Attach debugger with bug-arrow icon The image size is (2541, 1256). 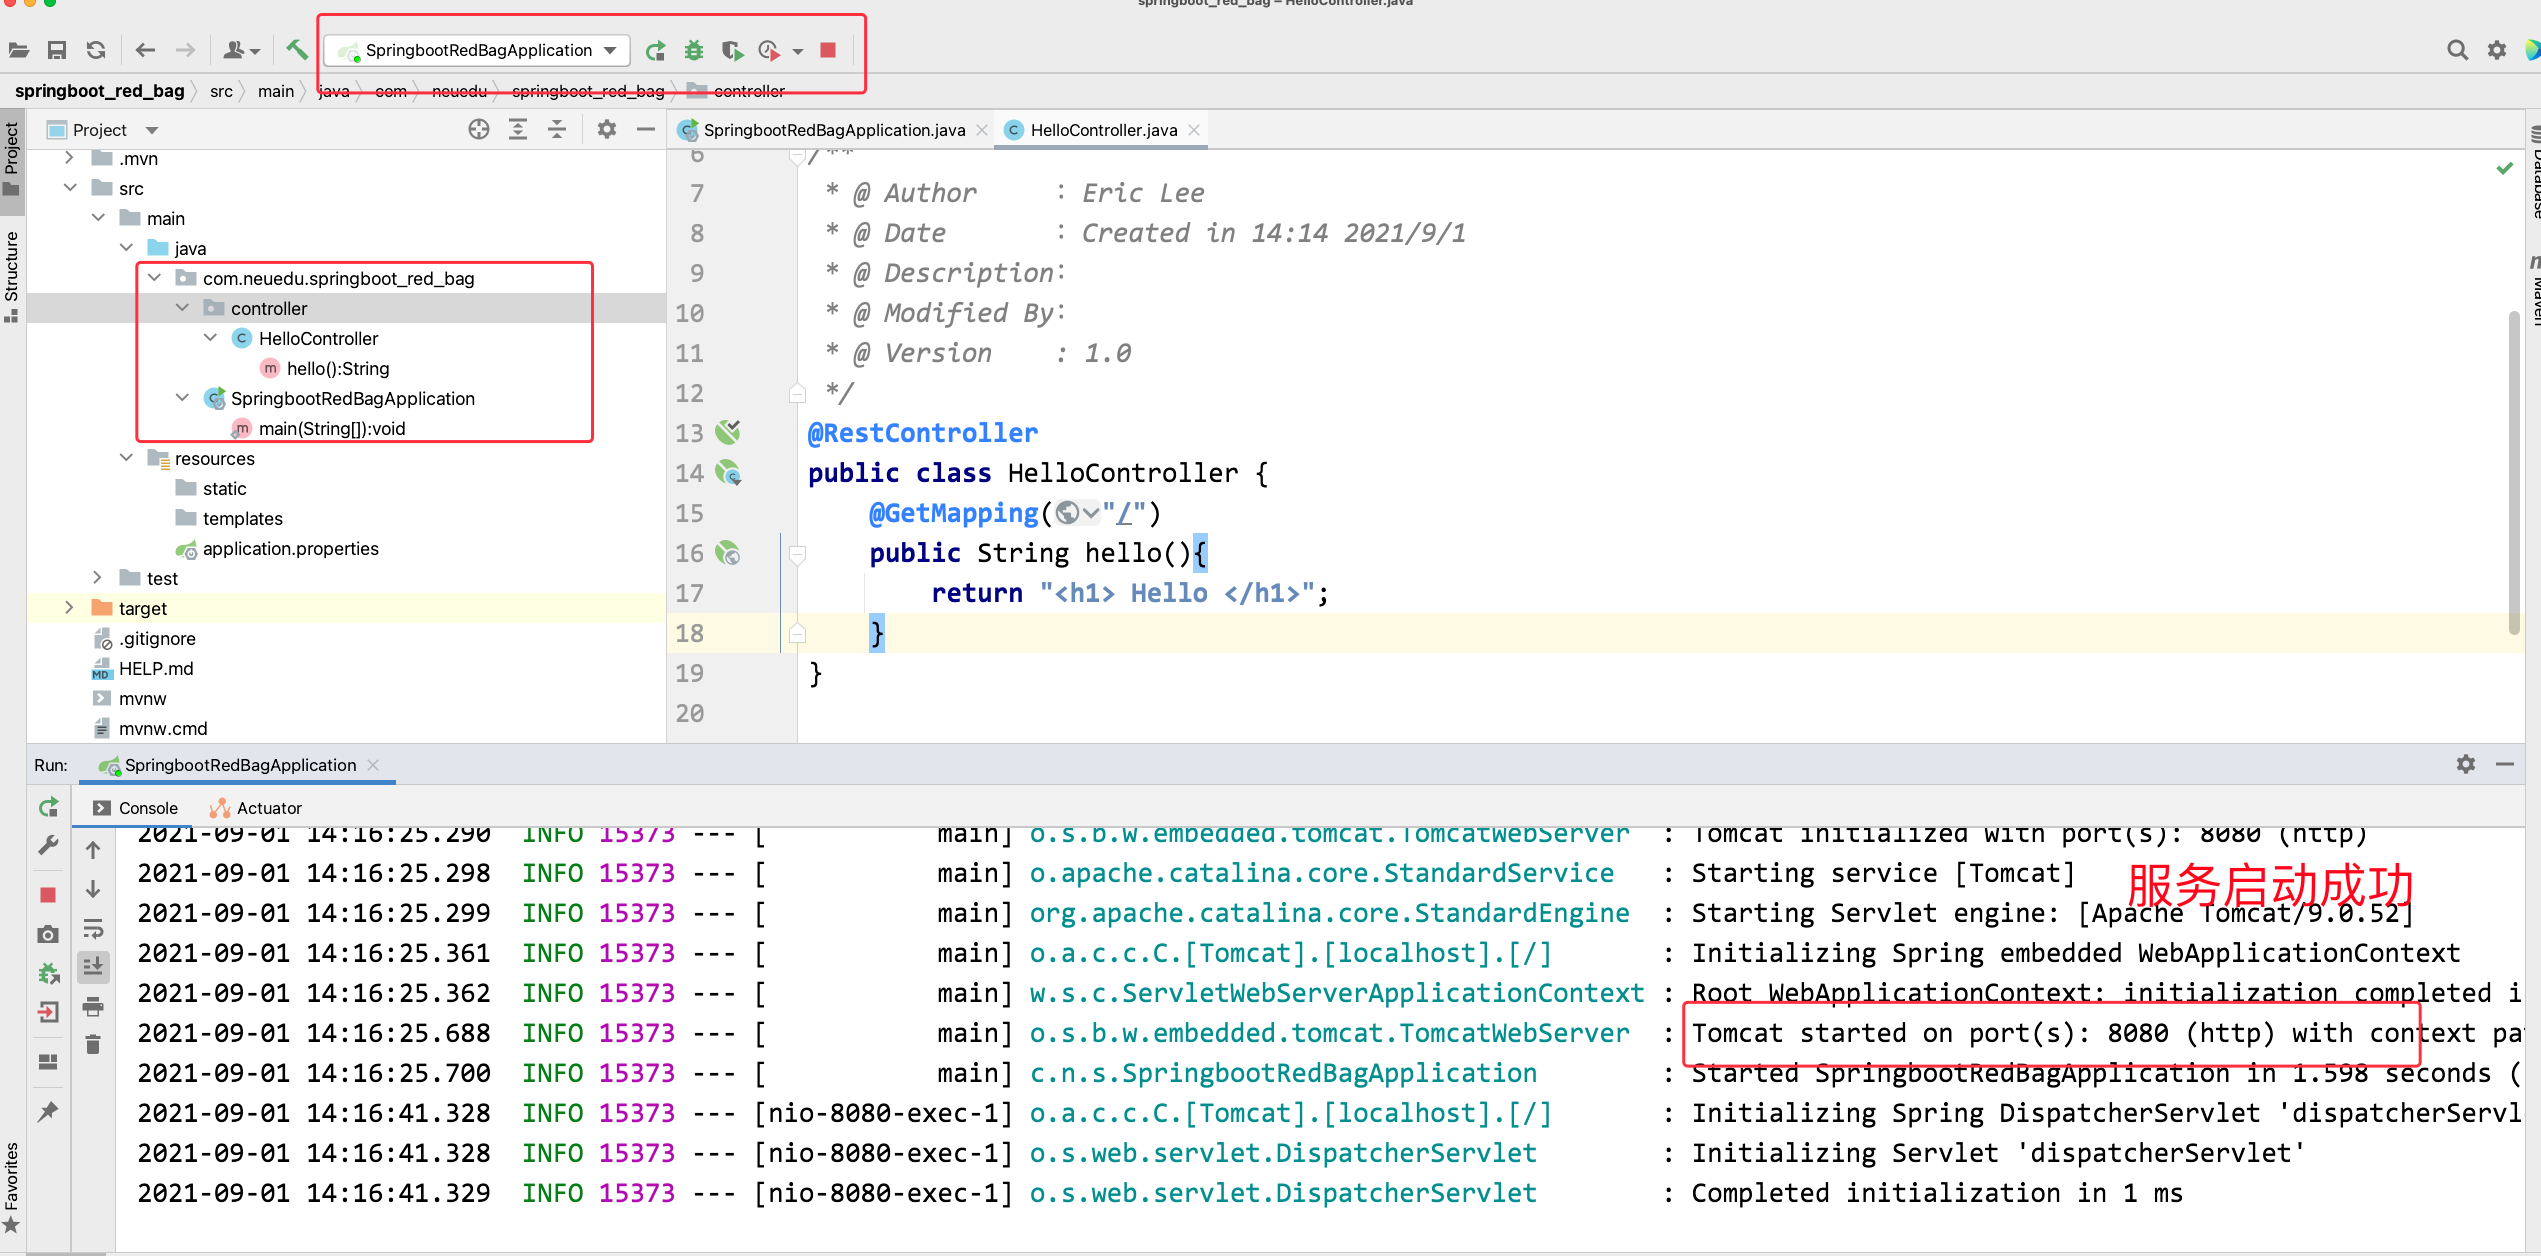click(x=48, y=972)
